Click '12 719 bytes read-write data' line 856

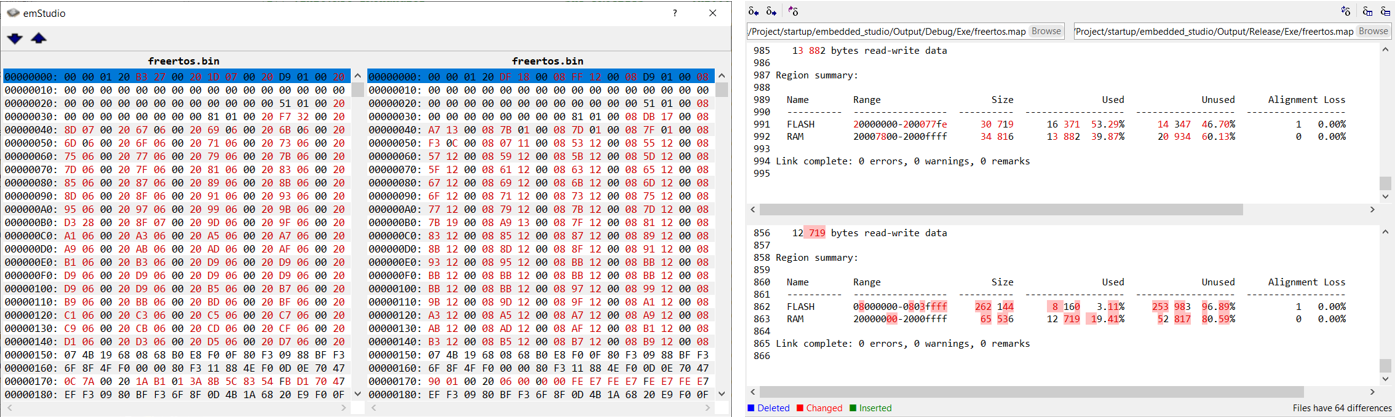click(869, 232)
